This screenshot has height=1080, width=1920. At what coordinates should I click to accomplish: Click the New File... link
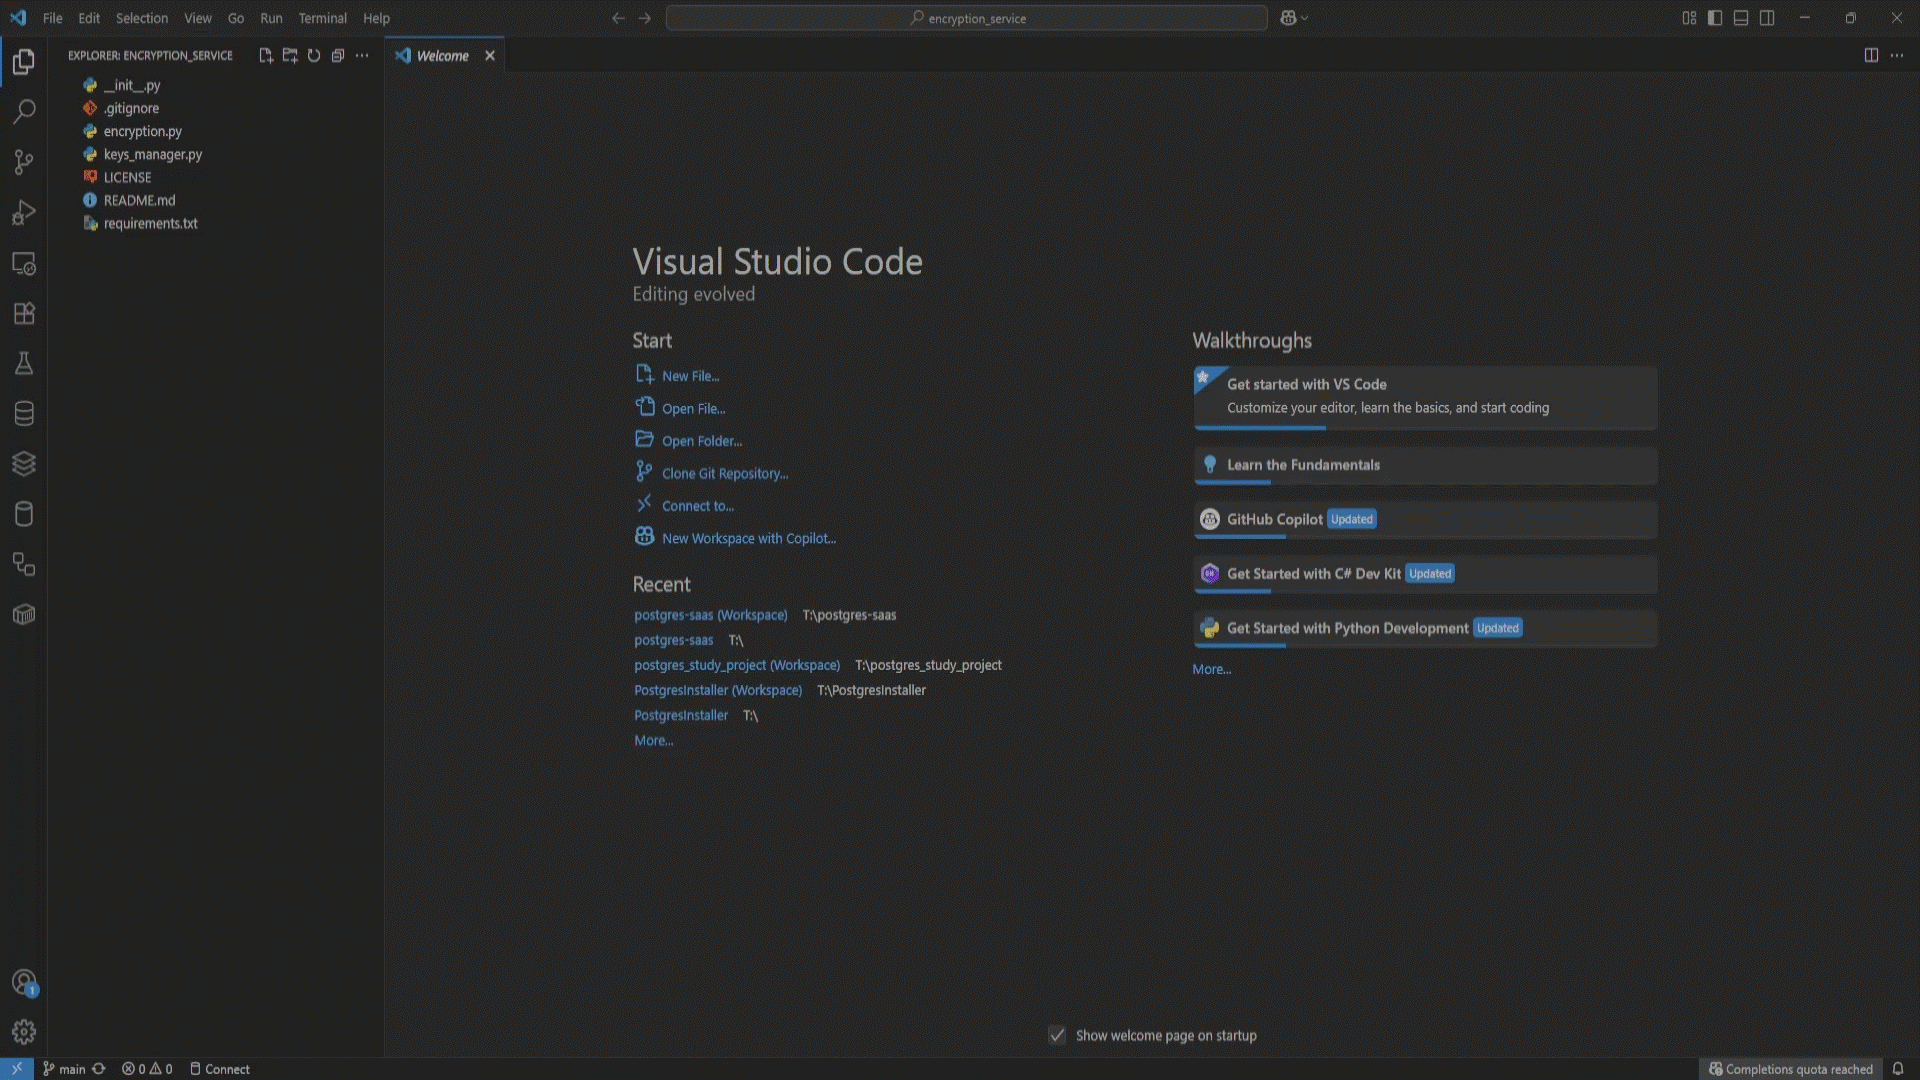[690, 376]
